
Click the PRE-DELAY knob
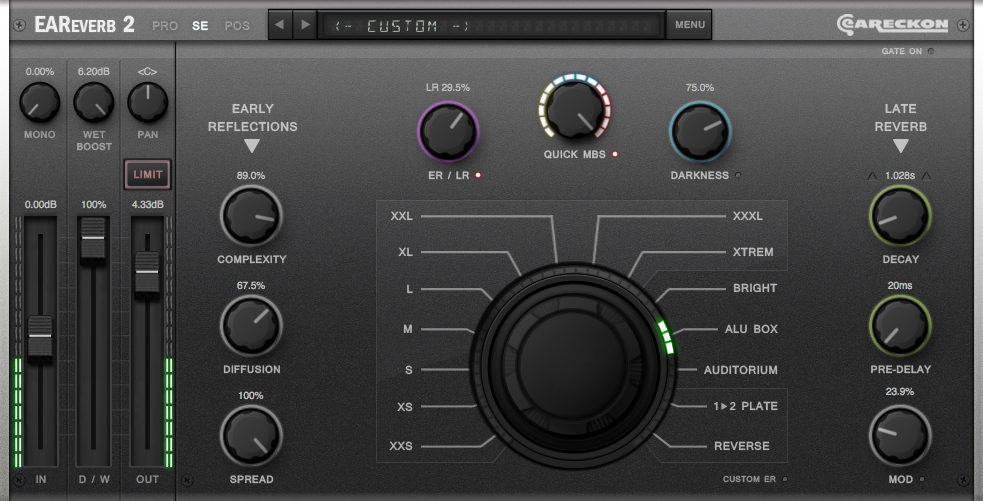[x=900, y=325]
